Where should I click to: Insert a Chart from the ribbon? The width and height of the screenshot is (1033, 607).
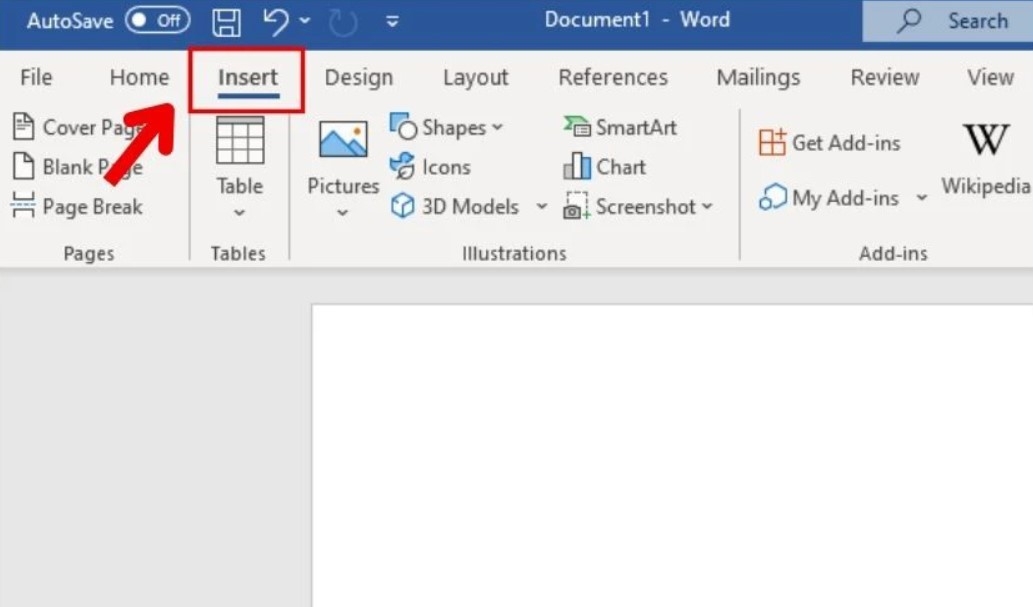tap(604, 167)
